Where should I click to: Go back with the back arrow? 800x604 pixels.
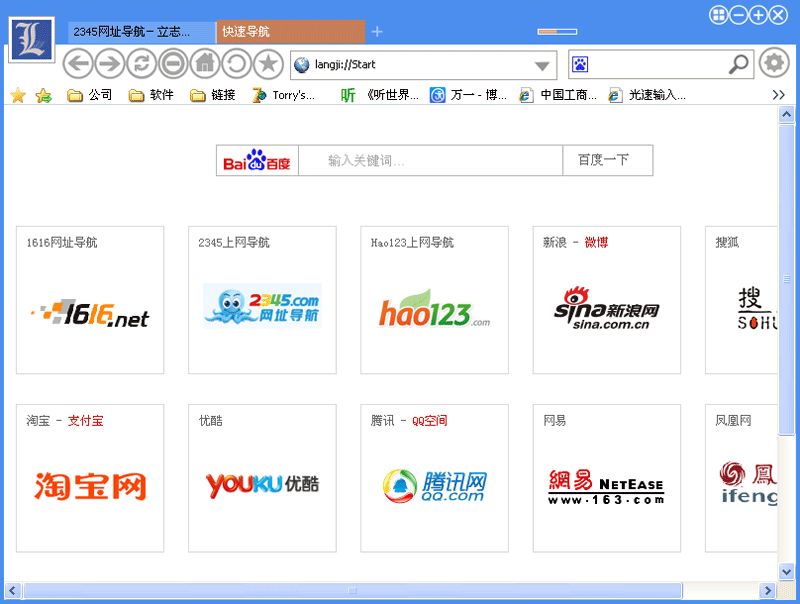pos(78,64)
